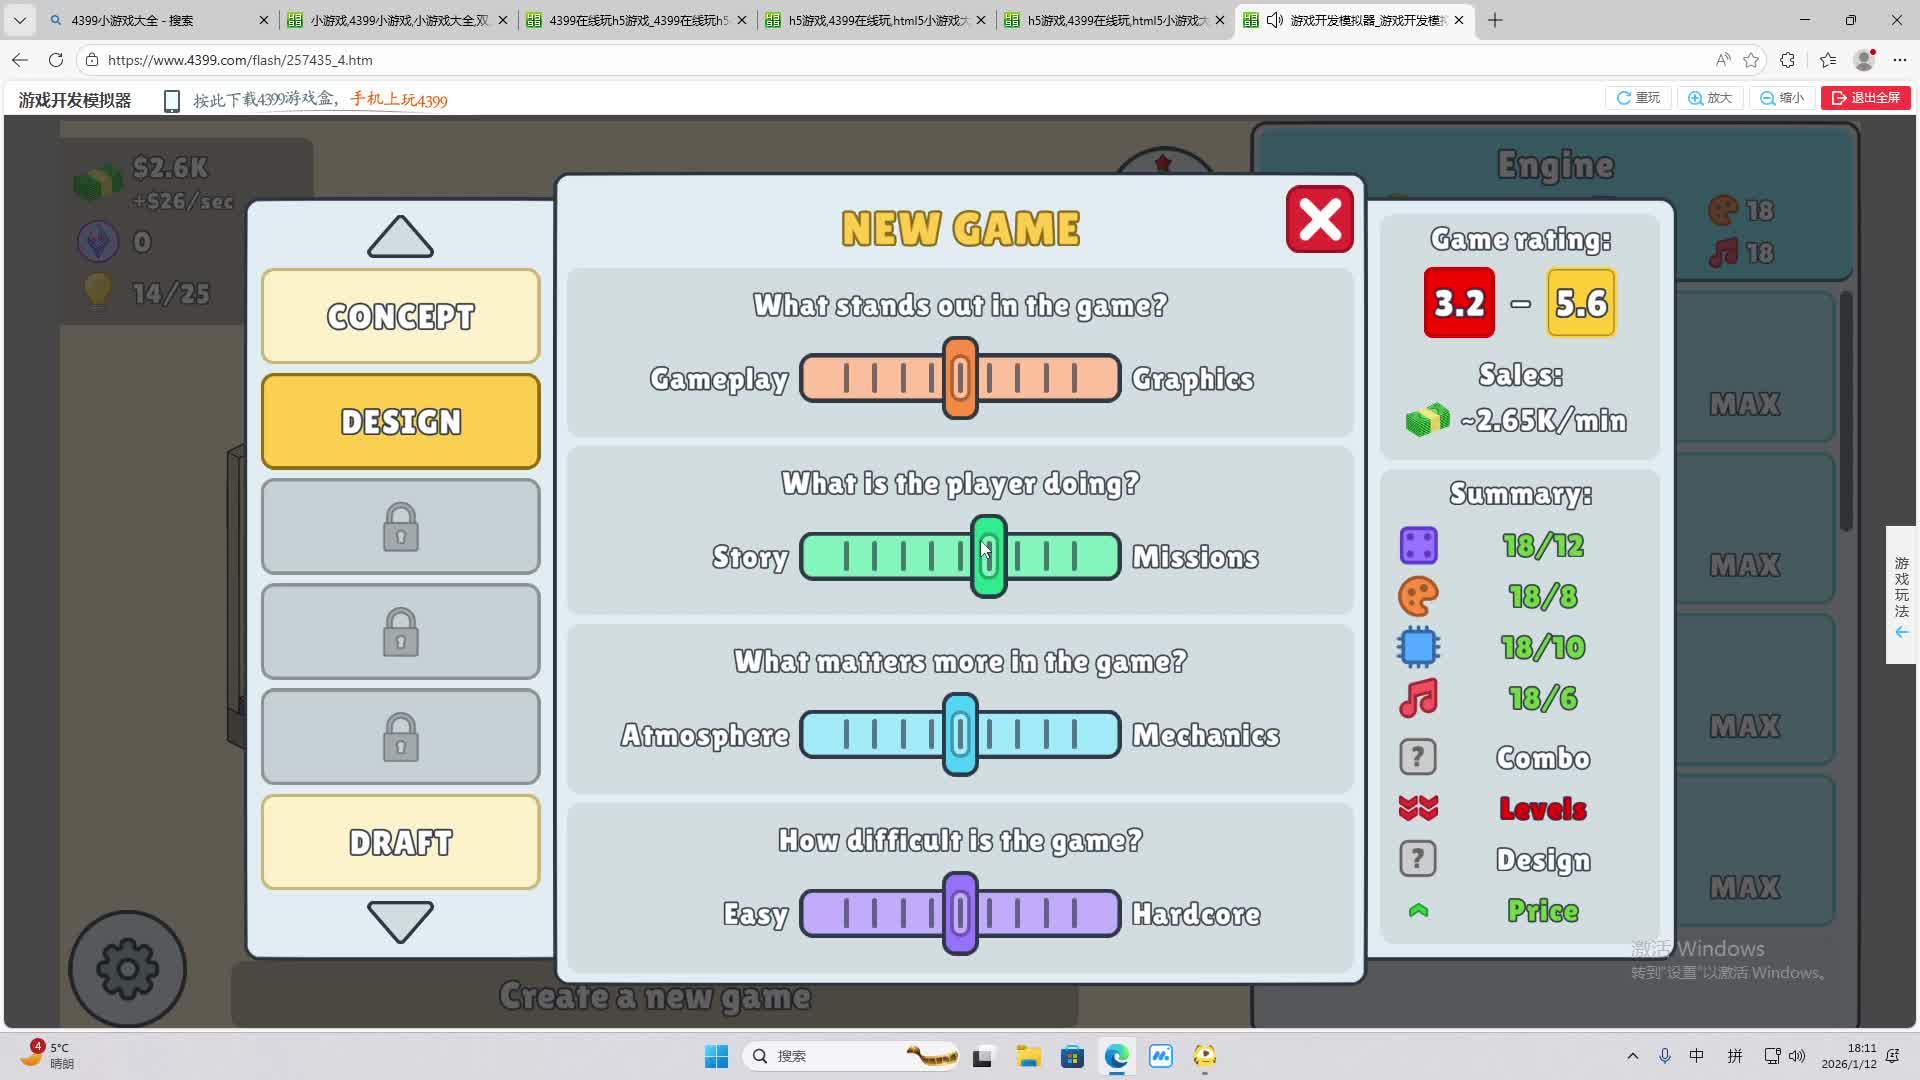This screenshot has width=1920, height=1080.
Task: Expand the 游戏玩法 side panel arrow
Action: click(1901, 632)
